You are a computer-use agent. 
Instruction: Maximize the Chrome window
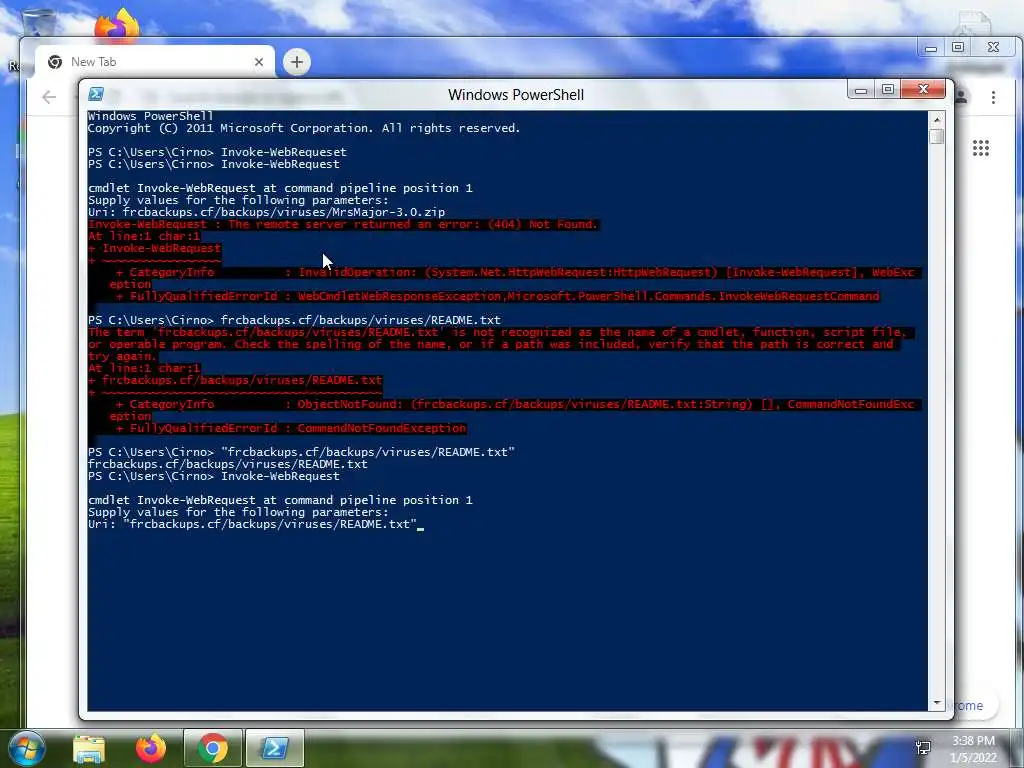click(x=958, y=48)
